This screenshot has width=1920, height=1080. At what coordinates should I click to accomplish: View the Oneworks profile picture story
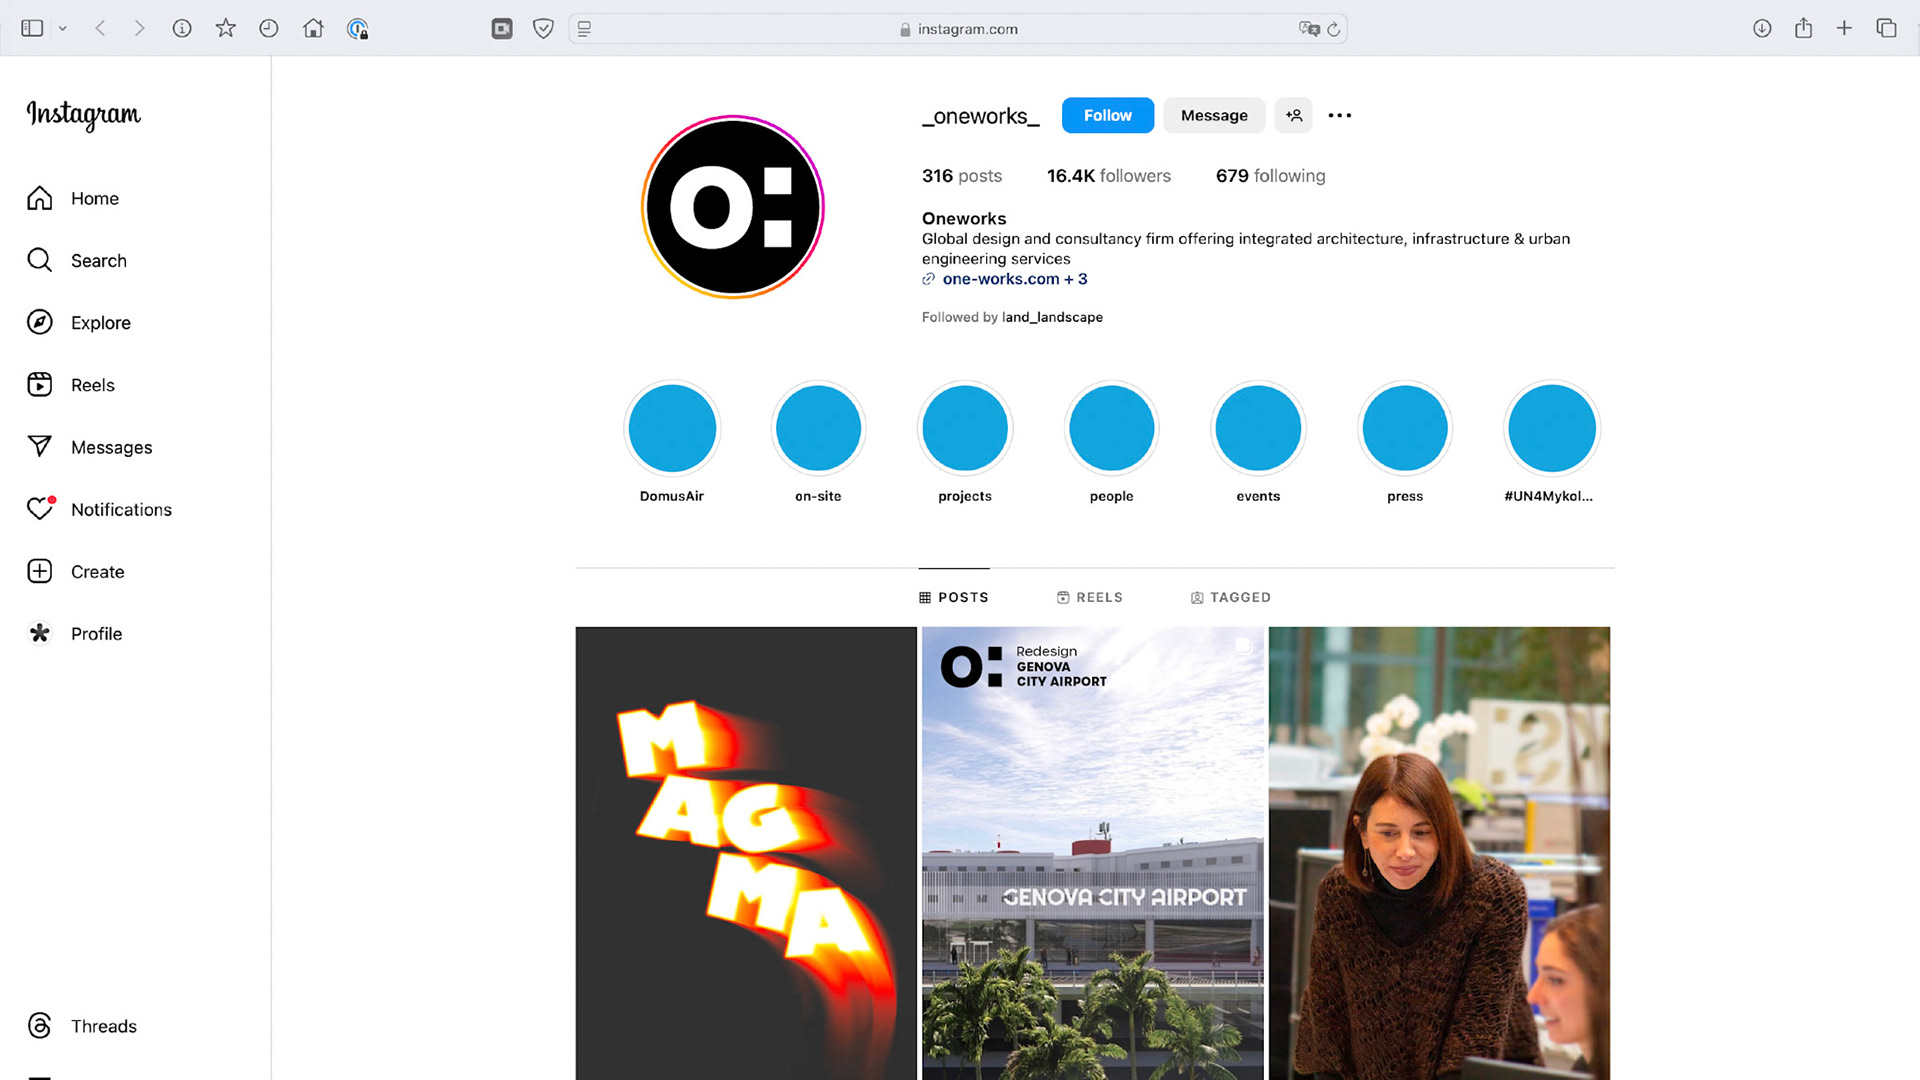pyautogui.click(x=733, y=207)
